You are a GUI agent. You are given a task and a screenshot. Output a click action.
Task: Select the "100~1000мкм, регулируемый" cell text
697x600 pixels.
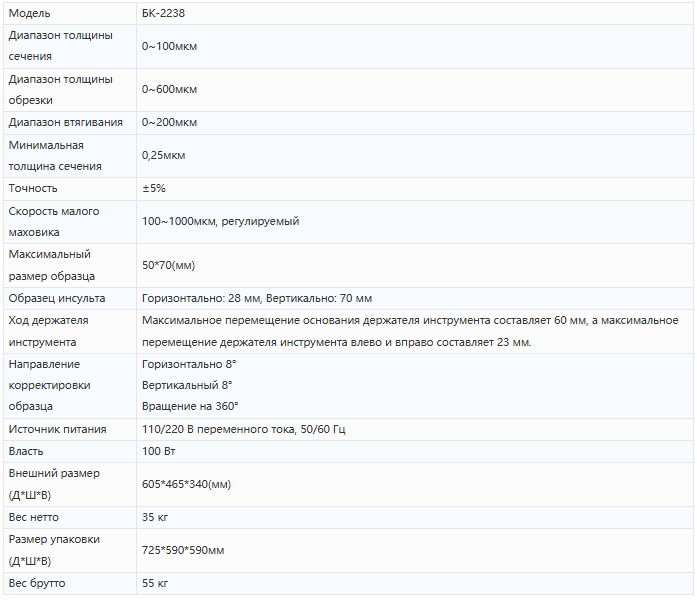[221, 221]
